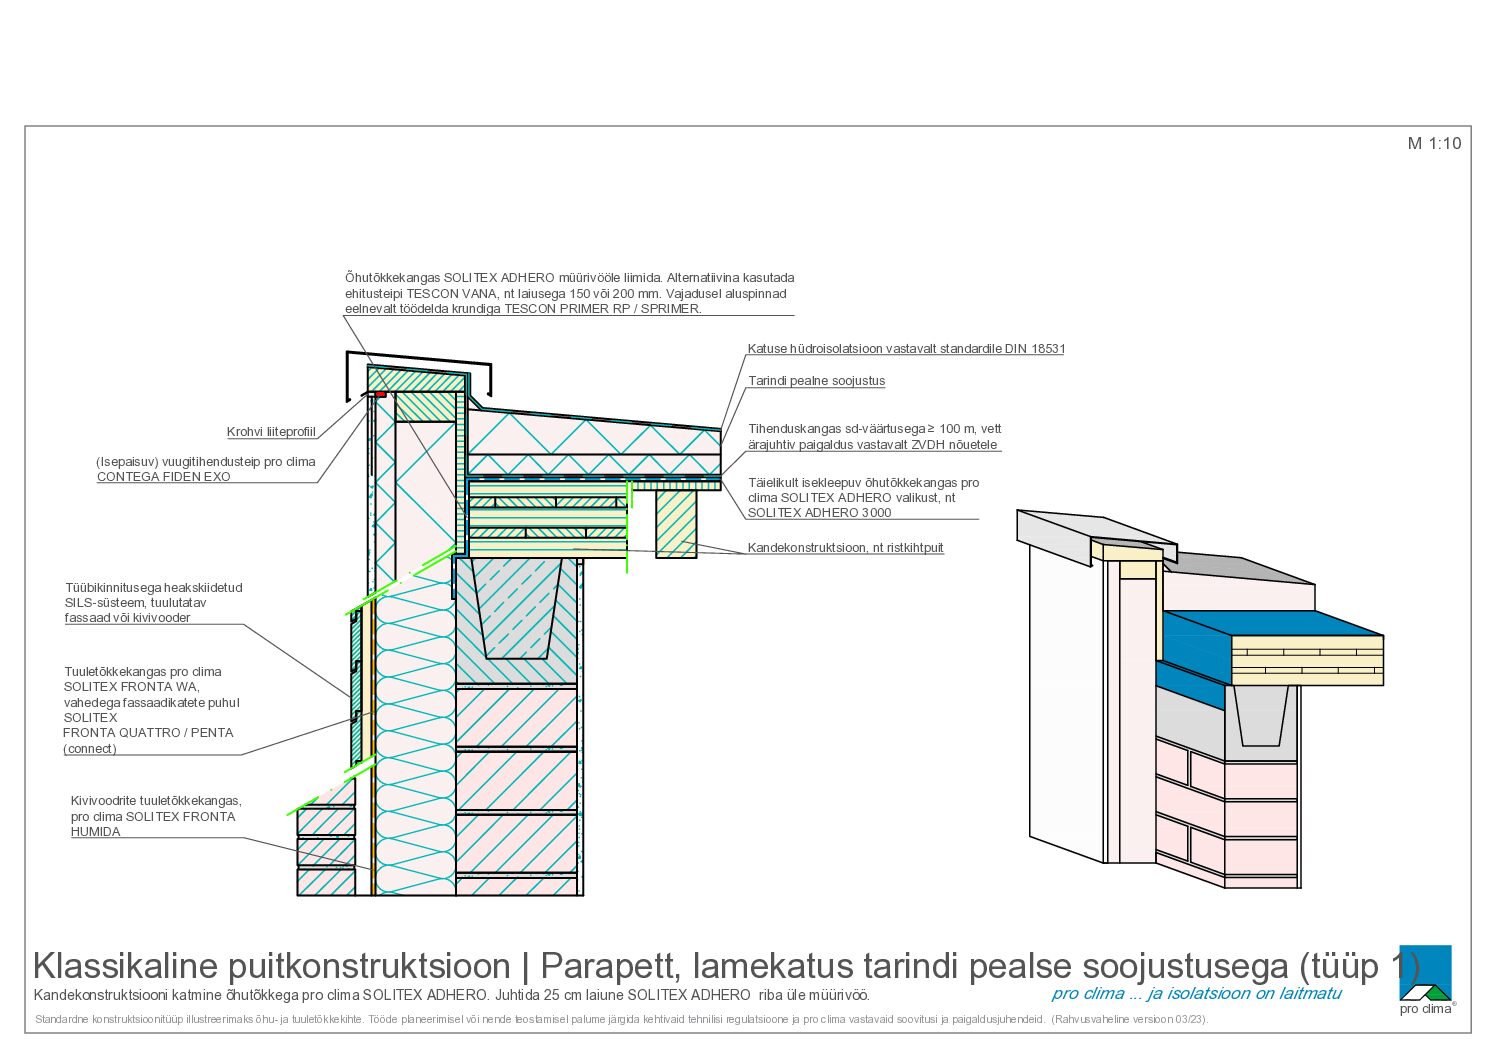1497x1058 pixels.
Task: Select the 'CONTEGA FIDEN EXO' text line
Action: [x=163, y=477]
